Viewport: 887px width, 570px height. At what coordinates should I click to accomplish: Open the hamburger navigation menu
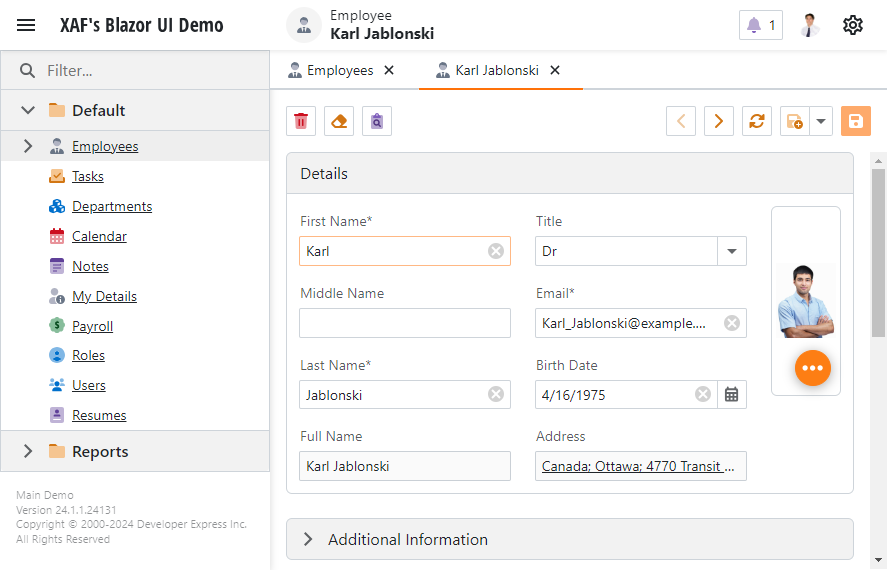pyautogui.click(x=26, y=25)
